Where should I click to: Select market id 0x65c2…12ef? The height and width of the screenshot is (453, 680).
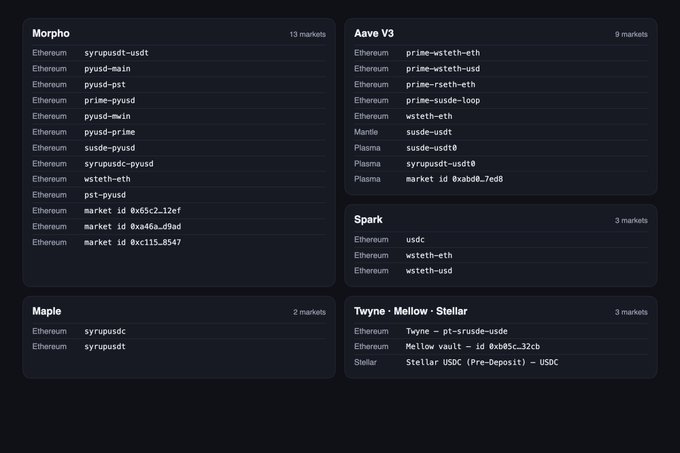(x=179, y=211)
